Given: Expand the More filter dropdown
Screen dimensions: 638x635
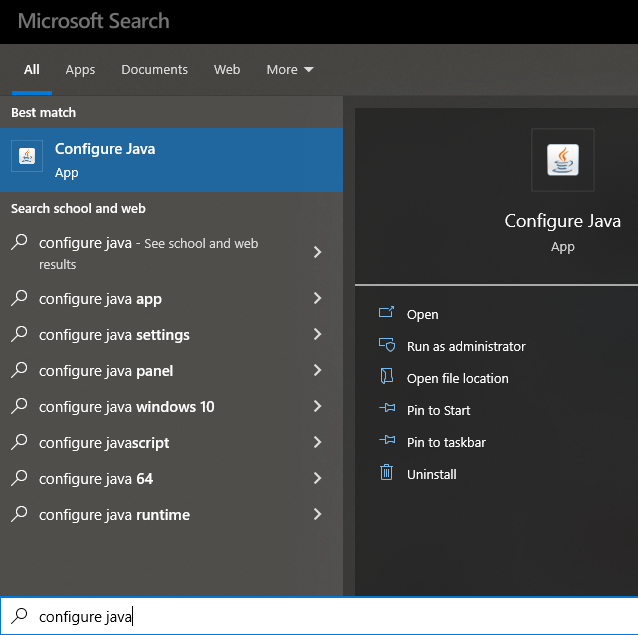Looking at the screenshot, I should point(290,70).
